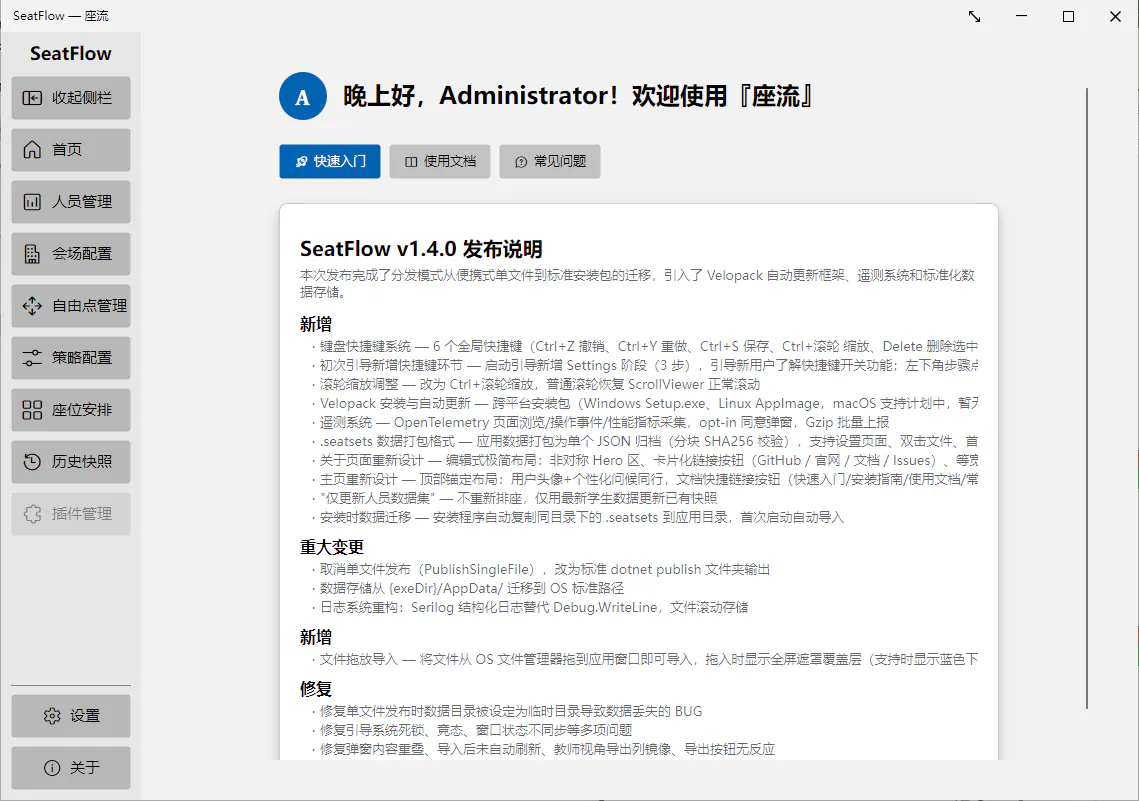The image size is (1139, 801).
Task: Open the 关于 page
Action: coord(71,768)
